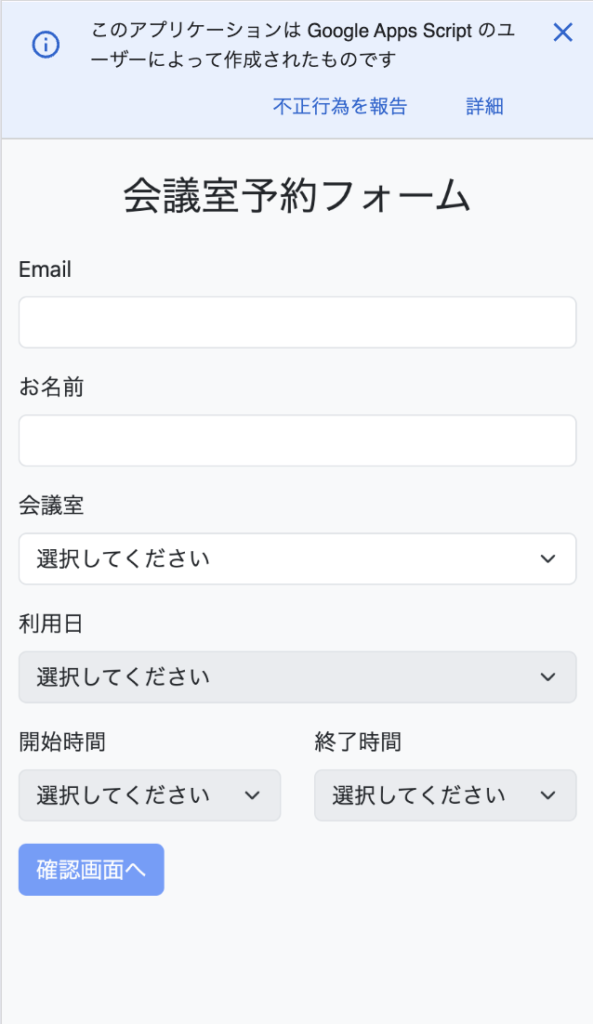Expand the 終了時間 dropdown
The image size is (593, 1024).
(x=445, y=795)
